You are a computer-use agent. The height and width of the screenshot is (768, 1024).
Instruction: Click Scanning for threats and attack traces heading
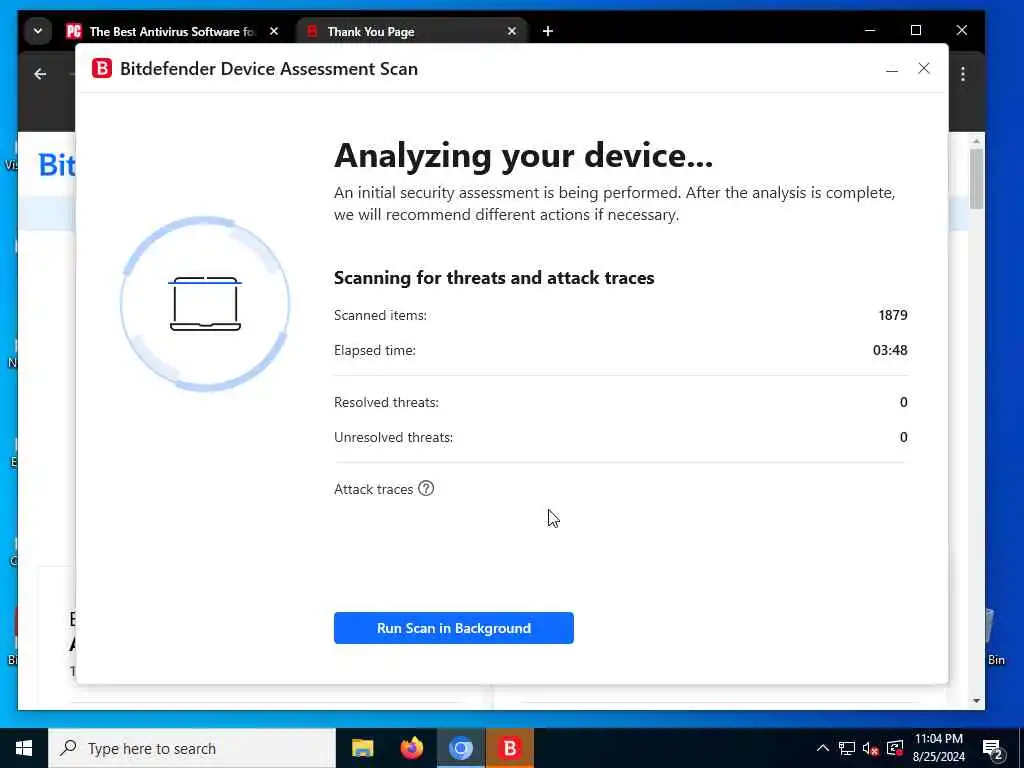point(494,278)
